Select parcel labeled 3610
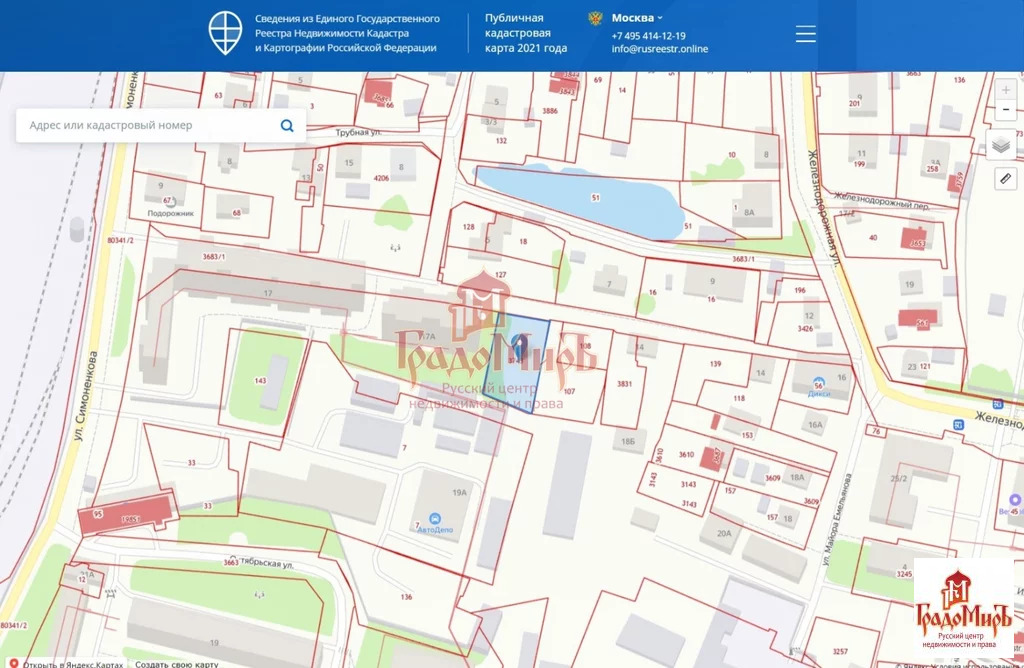1024x668 pixels. coord(685,454)
